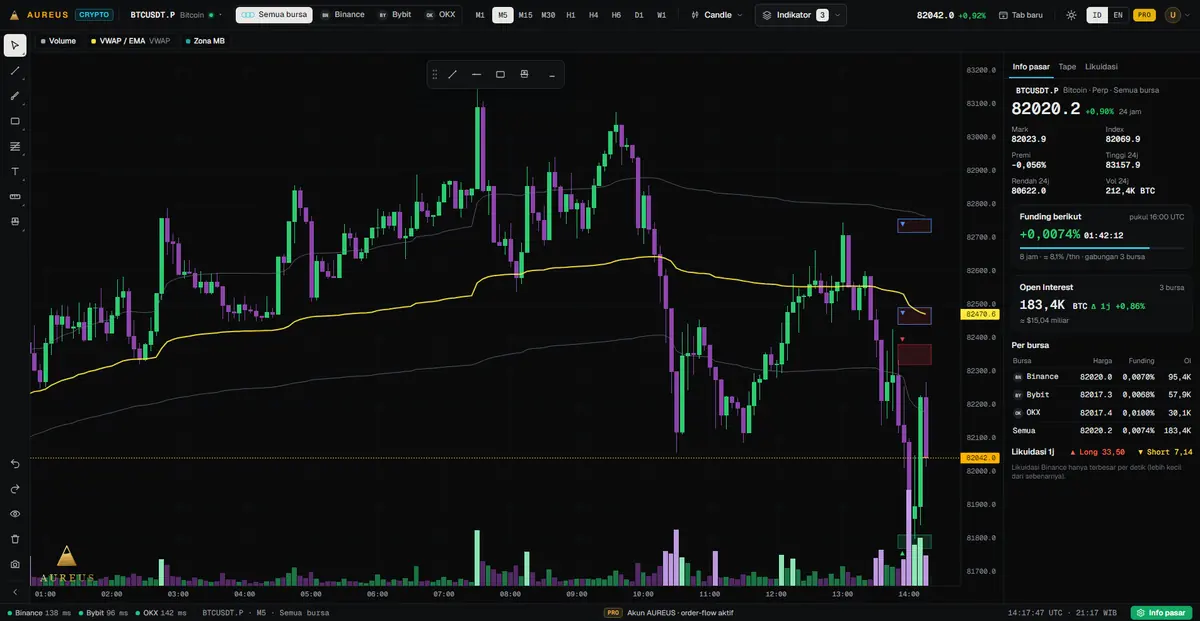Toggle the VWAP / EMA indicator chip

(x=130, y=41)
